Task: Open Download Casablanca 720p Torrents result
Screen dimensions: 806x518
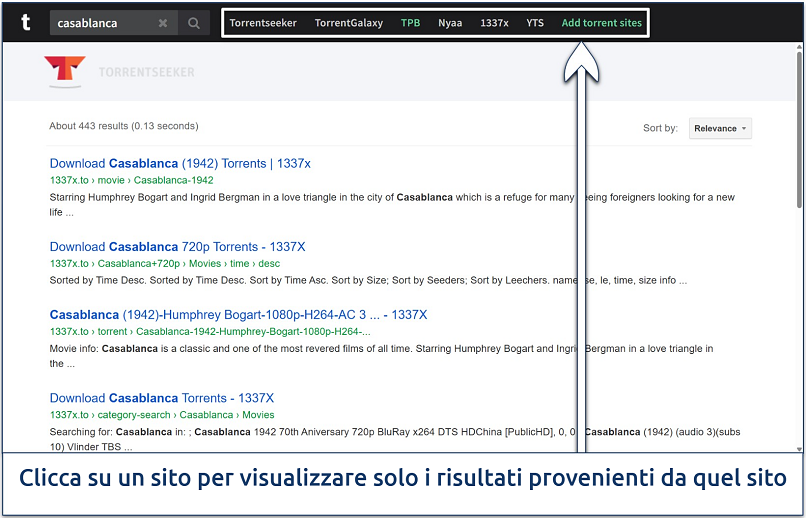Action: click(177, 246)
